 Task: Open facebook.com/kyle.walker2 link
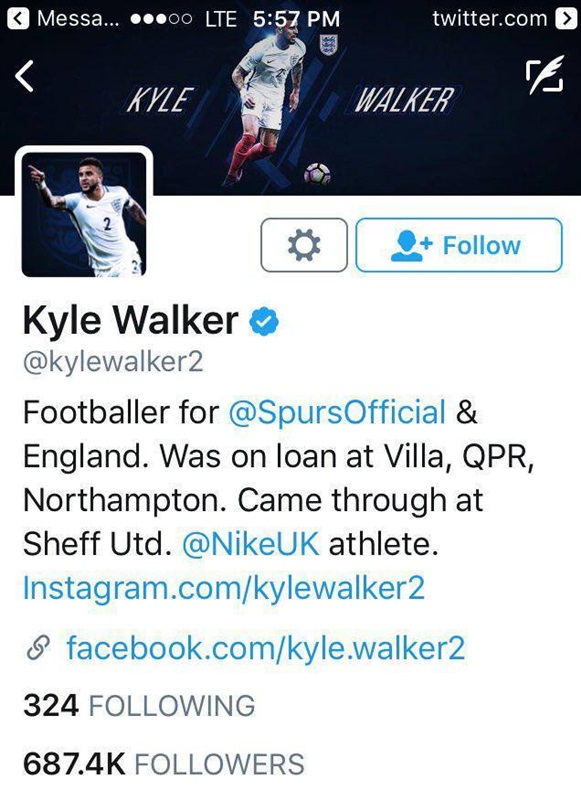(x=266, y=647)
